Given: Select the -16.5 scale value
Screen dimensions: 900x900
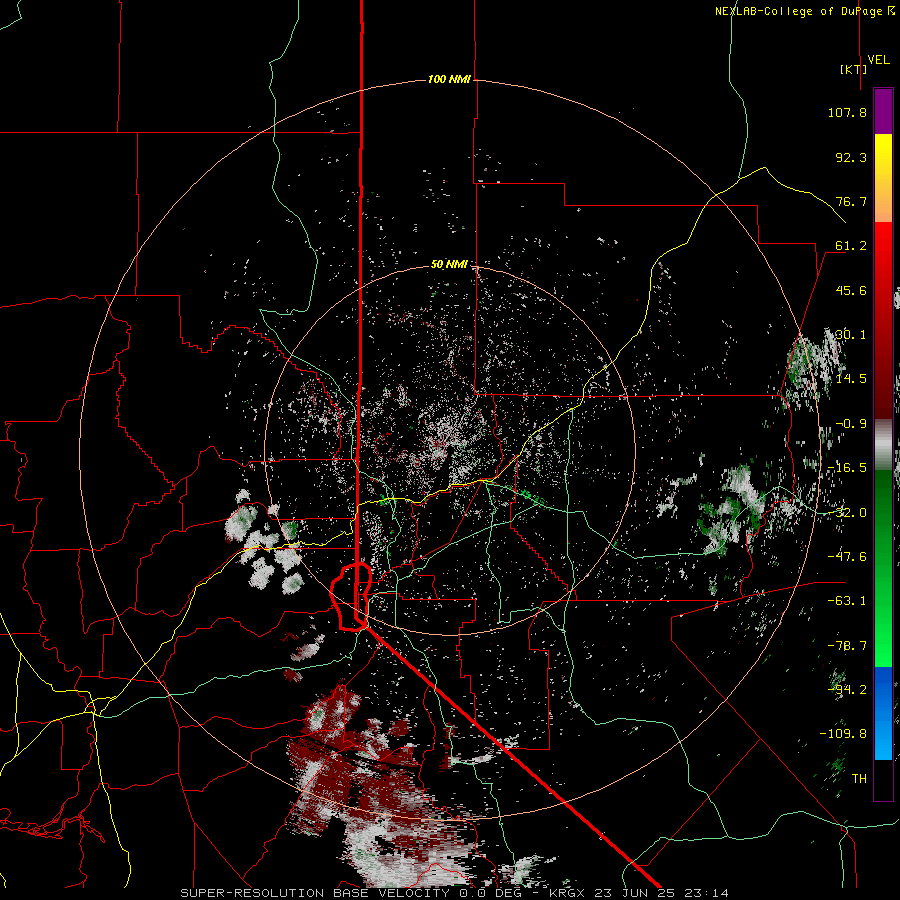Looking at the screenshot, I should [847, 468].
